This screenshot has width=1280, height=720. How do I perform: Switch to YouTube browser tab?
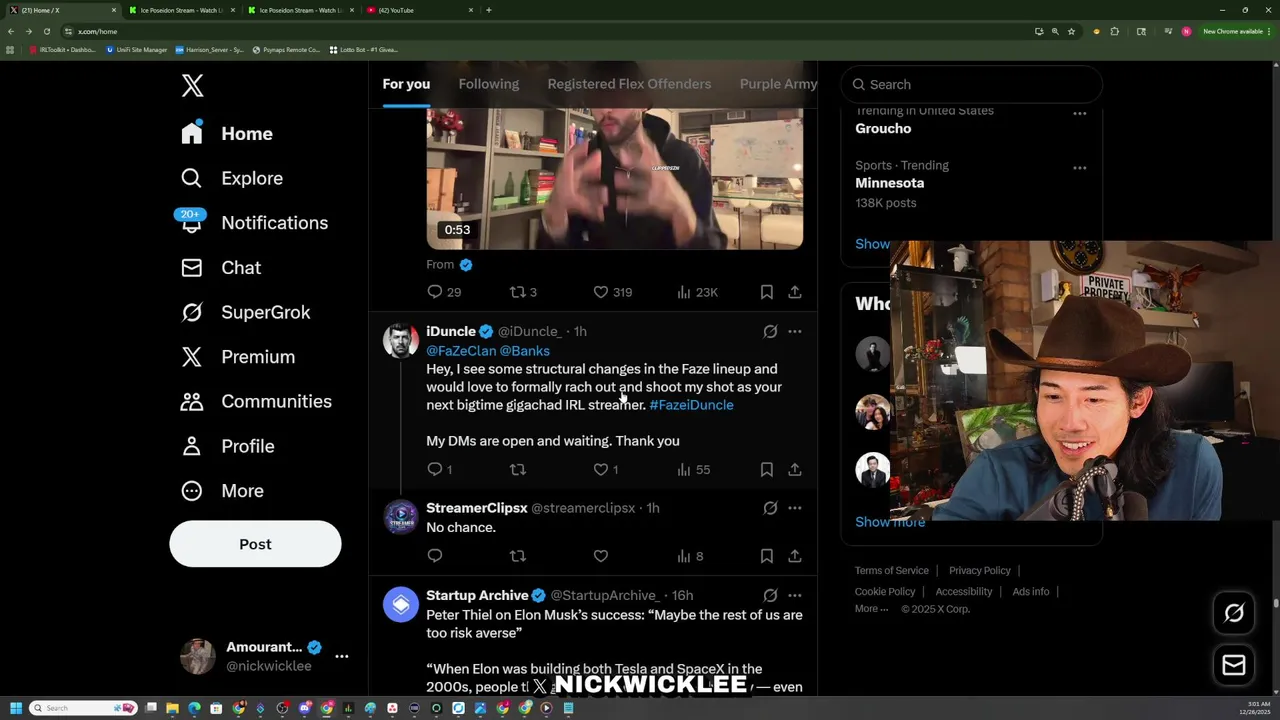click(x=418, y=10)
